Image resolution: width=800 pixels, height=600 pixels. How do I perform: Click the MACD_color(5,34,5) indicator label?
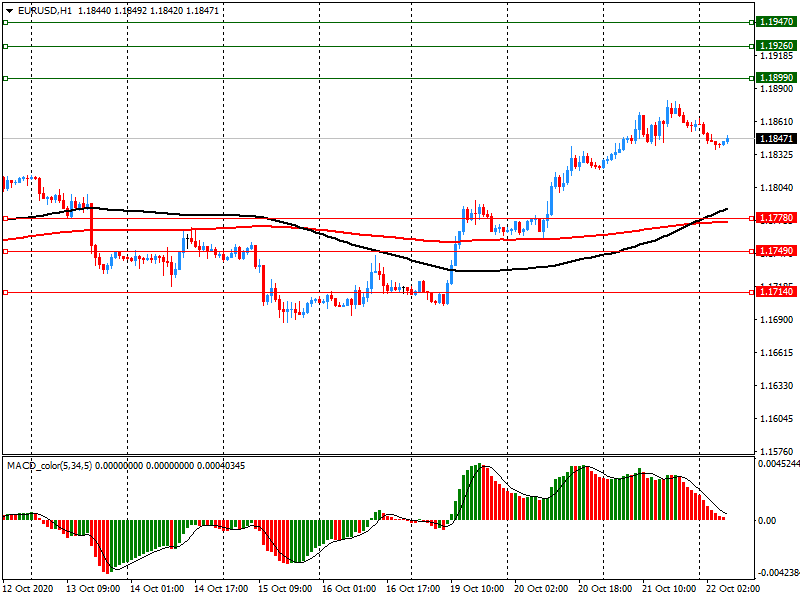tap(49, 466)
